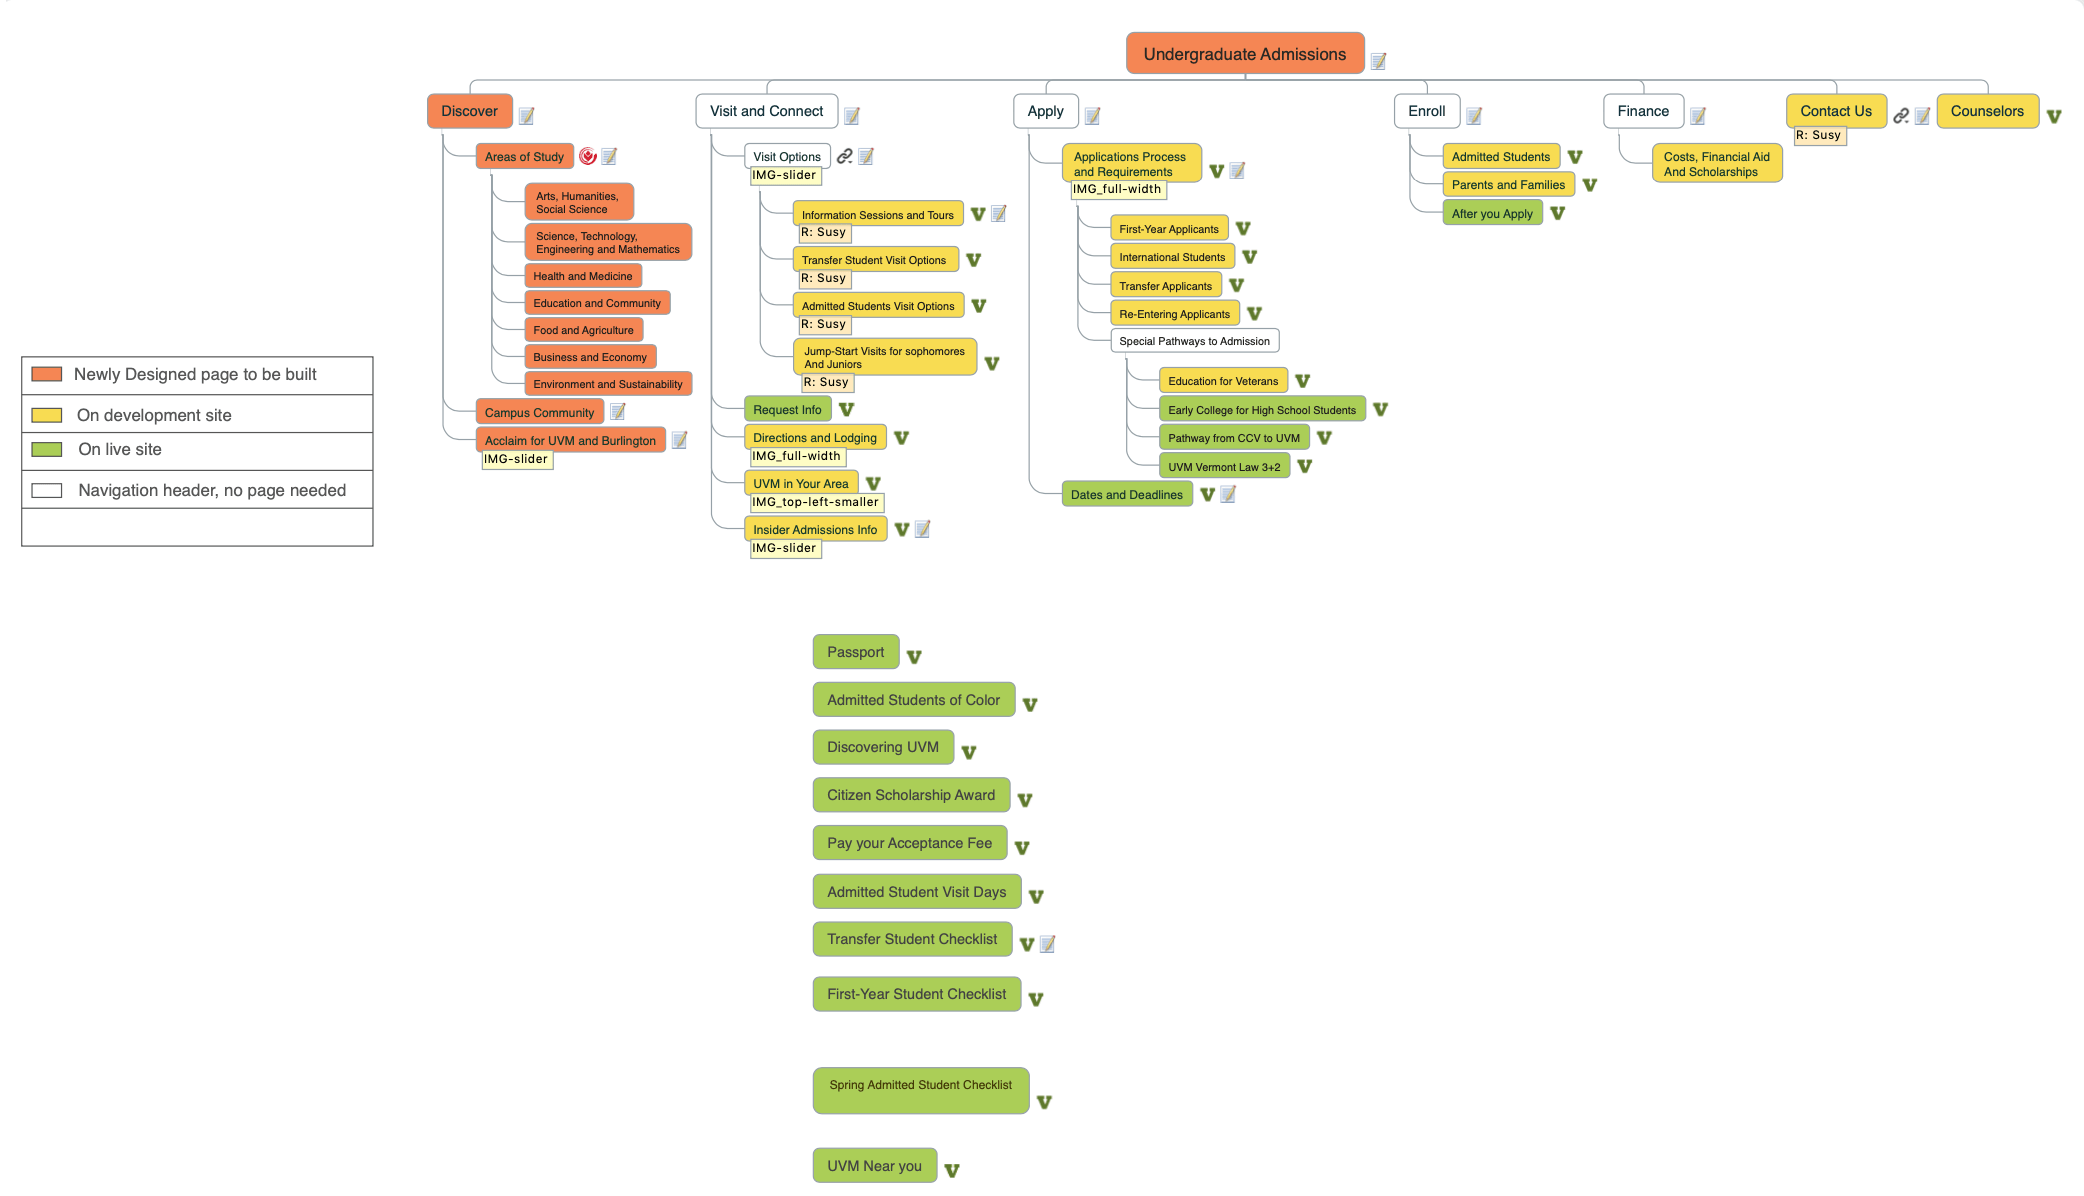
Task: Click the red target icon beside Areas of Study
Action: click(588, 156)
